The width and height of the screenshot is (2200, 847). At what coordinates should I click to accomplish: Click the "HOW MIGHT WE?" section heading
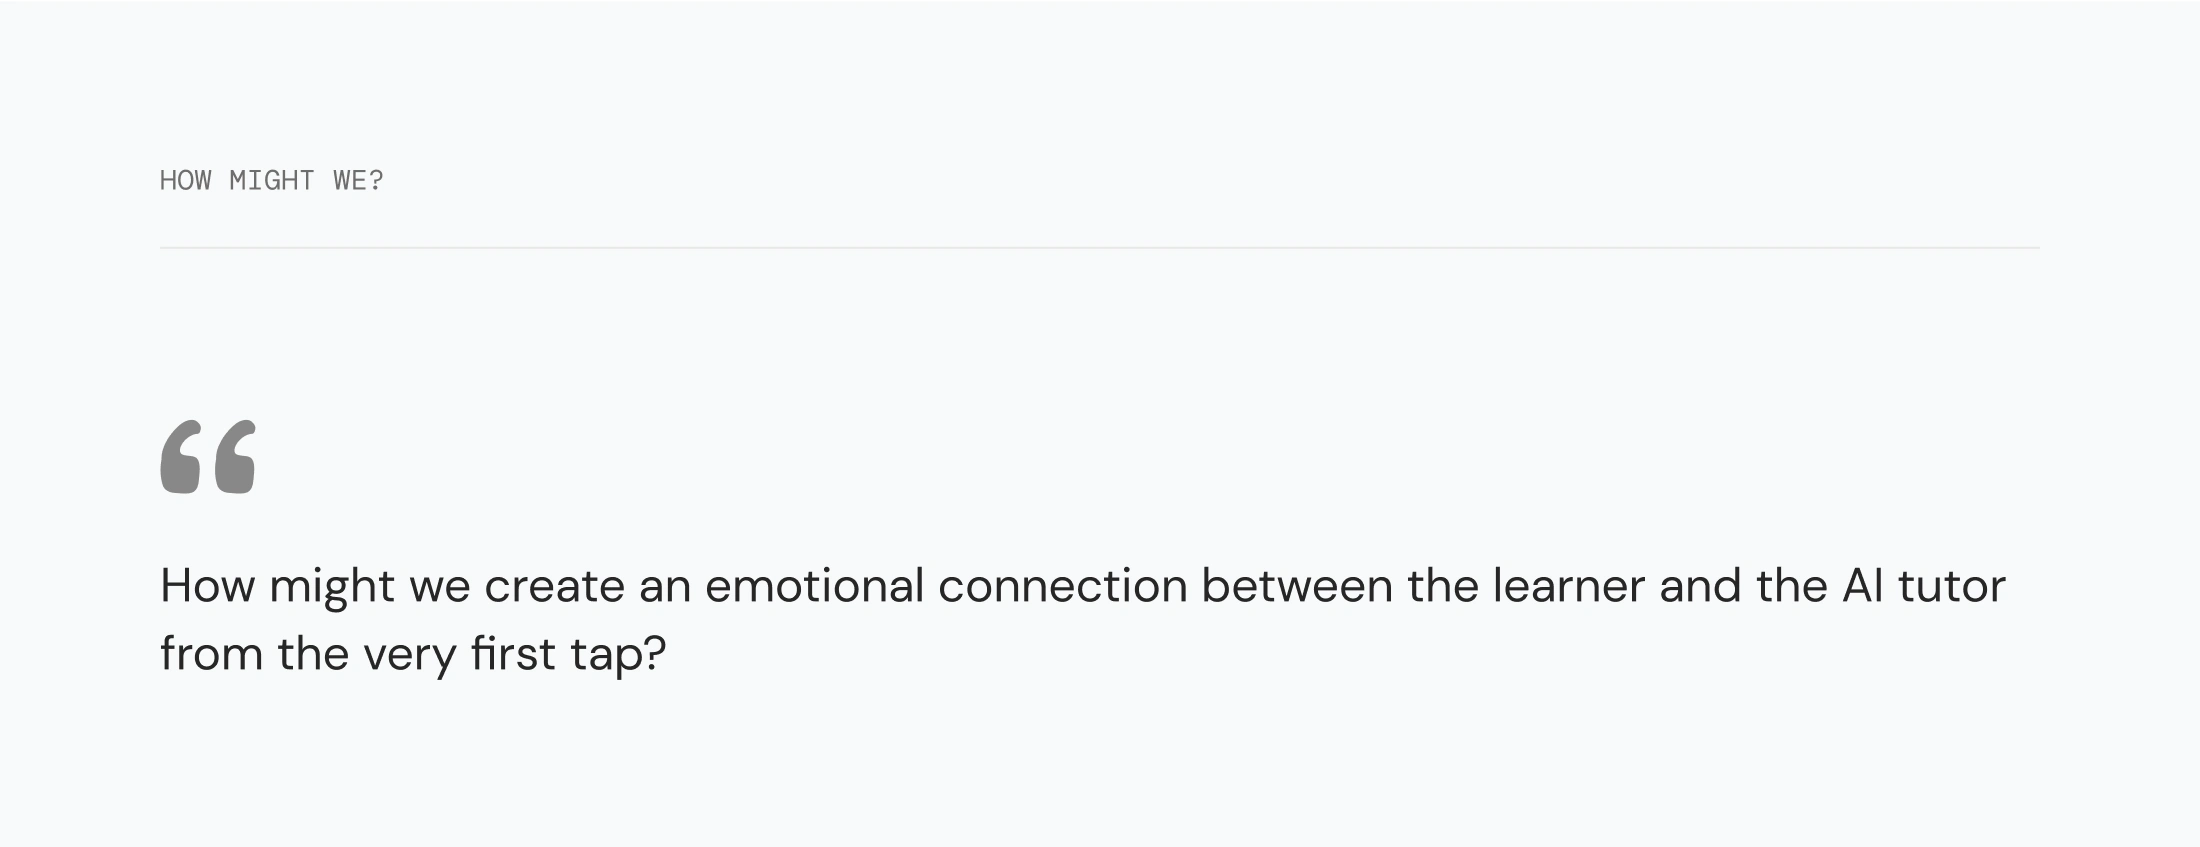pos(271,181)
